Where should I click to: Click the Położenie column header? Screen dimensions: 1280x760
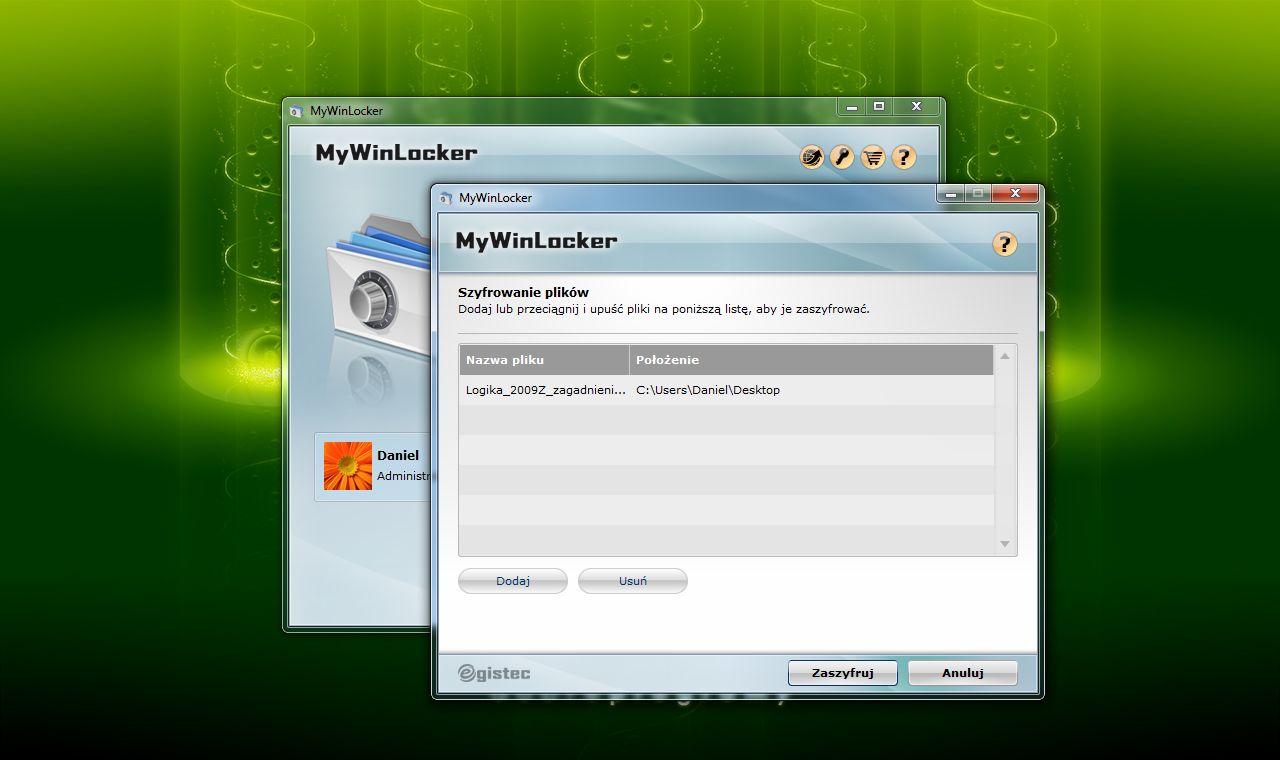point(812,360)
